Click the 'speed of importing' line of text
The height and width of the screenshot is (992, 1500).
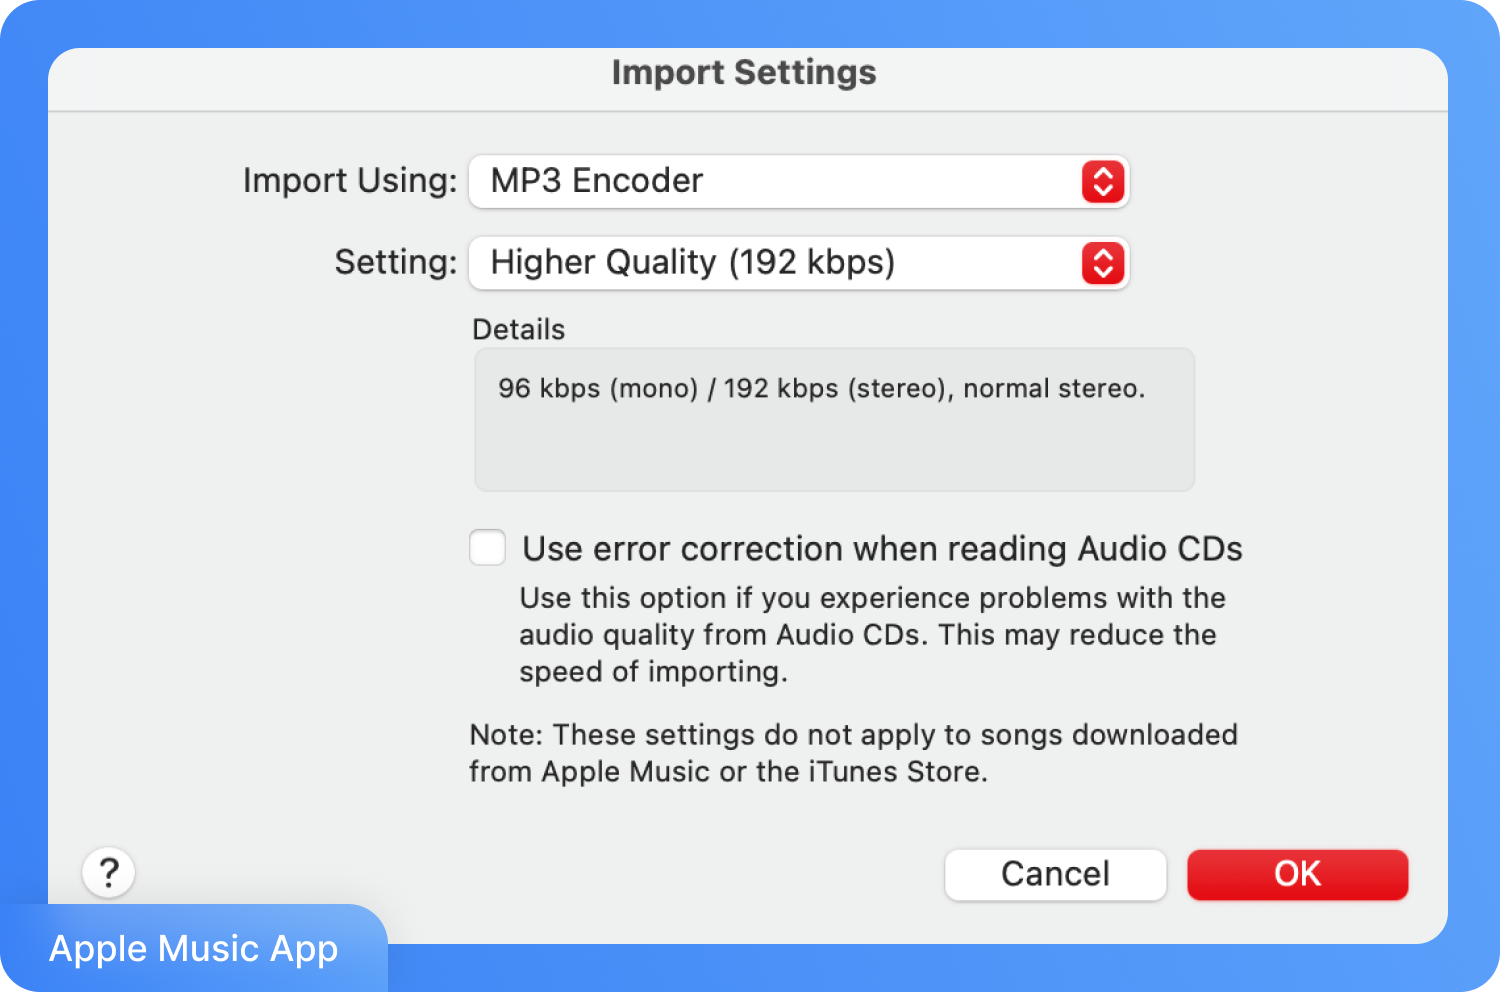click(x=653, y=672)
